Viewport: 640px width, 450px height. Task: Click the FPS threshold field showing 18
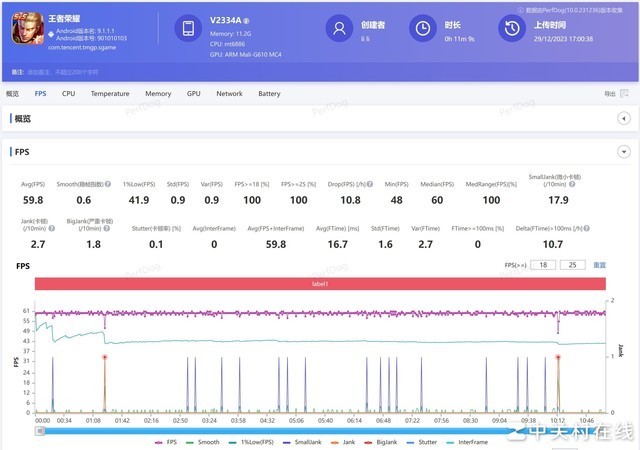tap(543, 265)
